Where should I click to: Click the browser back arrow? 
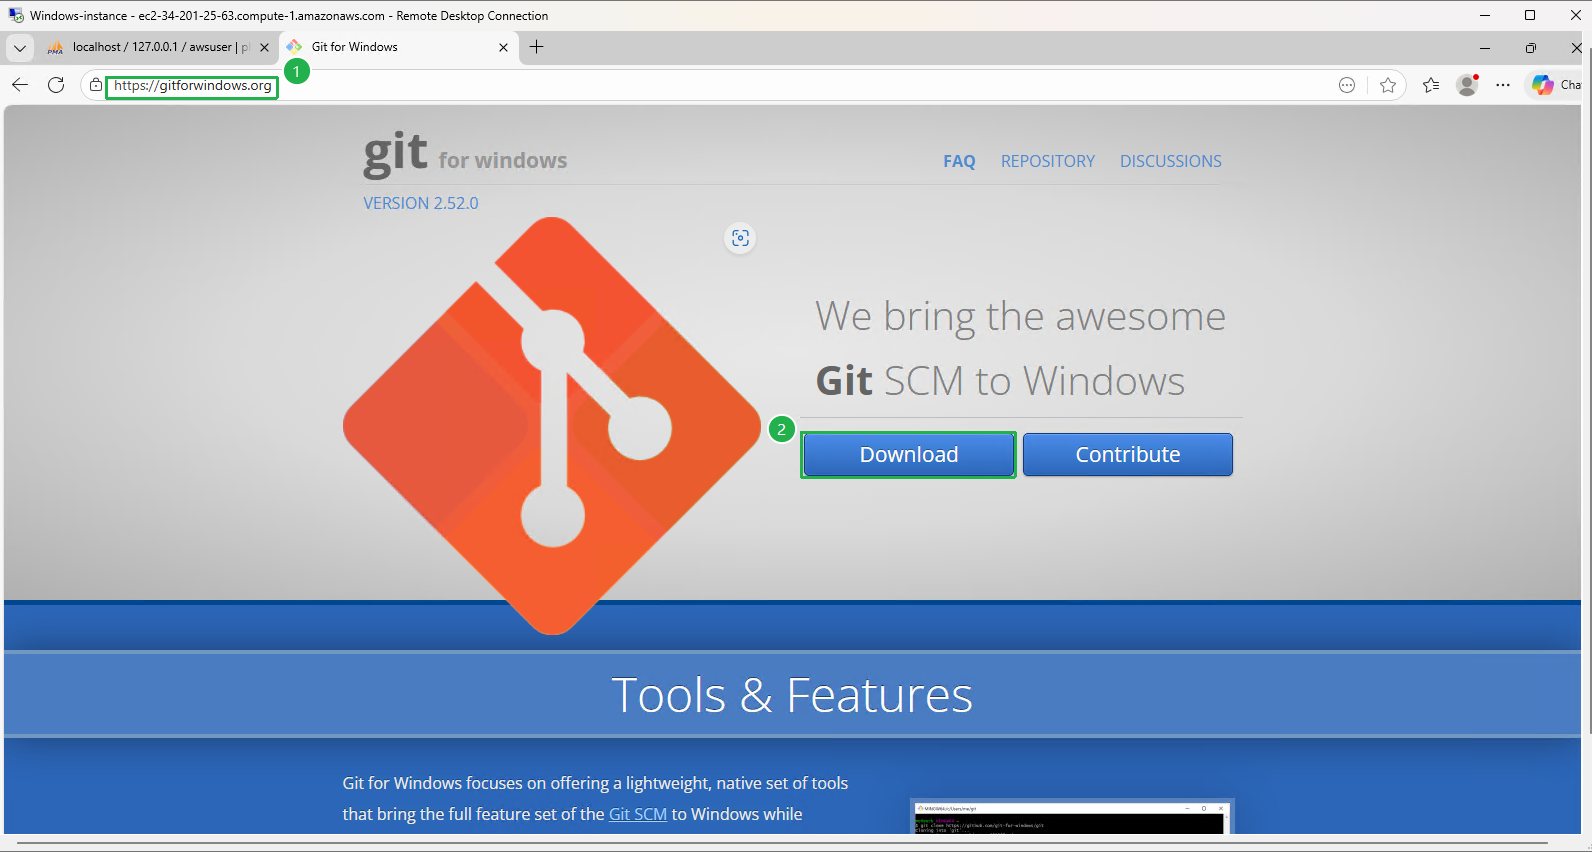click(20, 85)
